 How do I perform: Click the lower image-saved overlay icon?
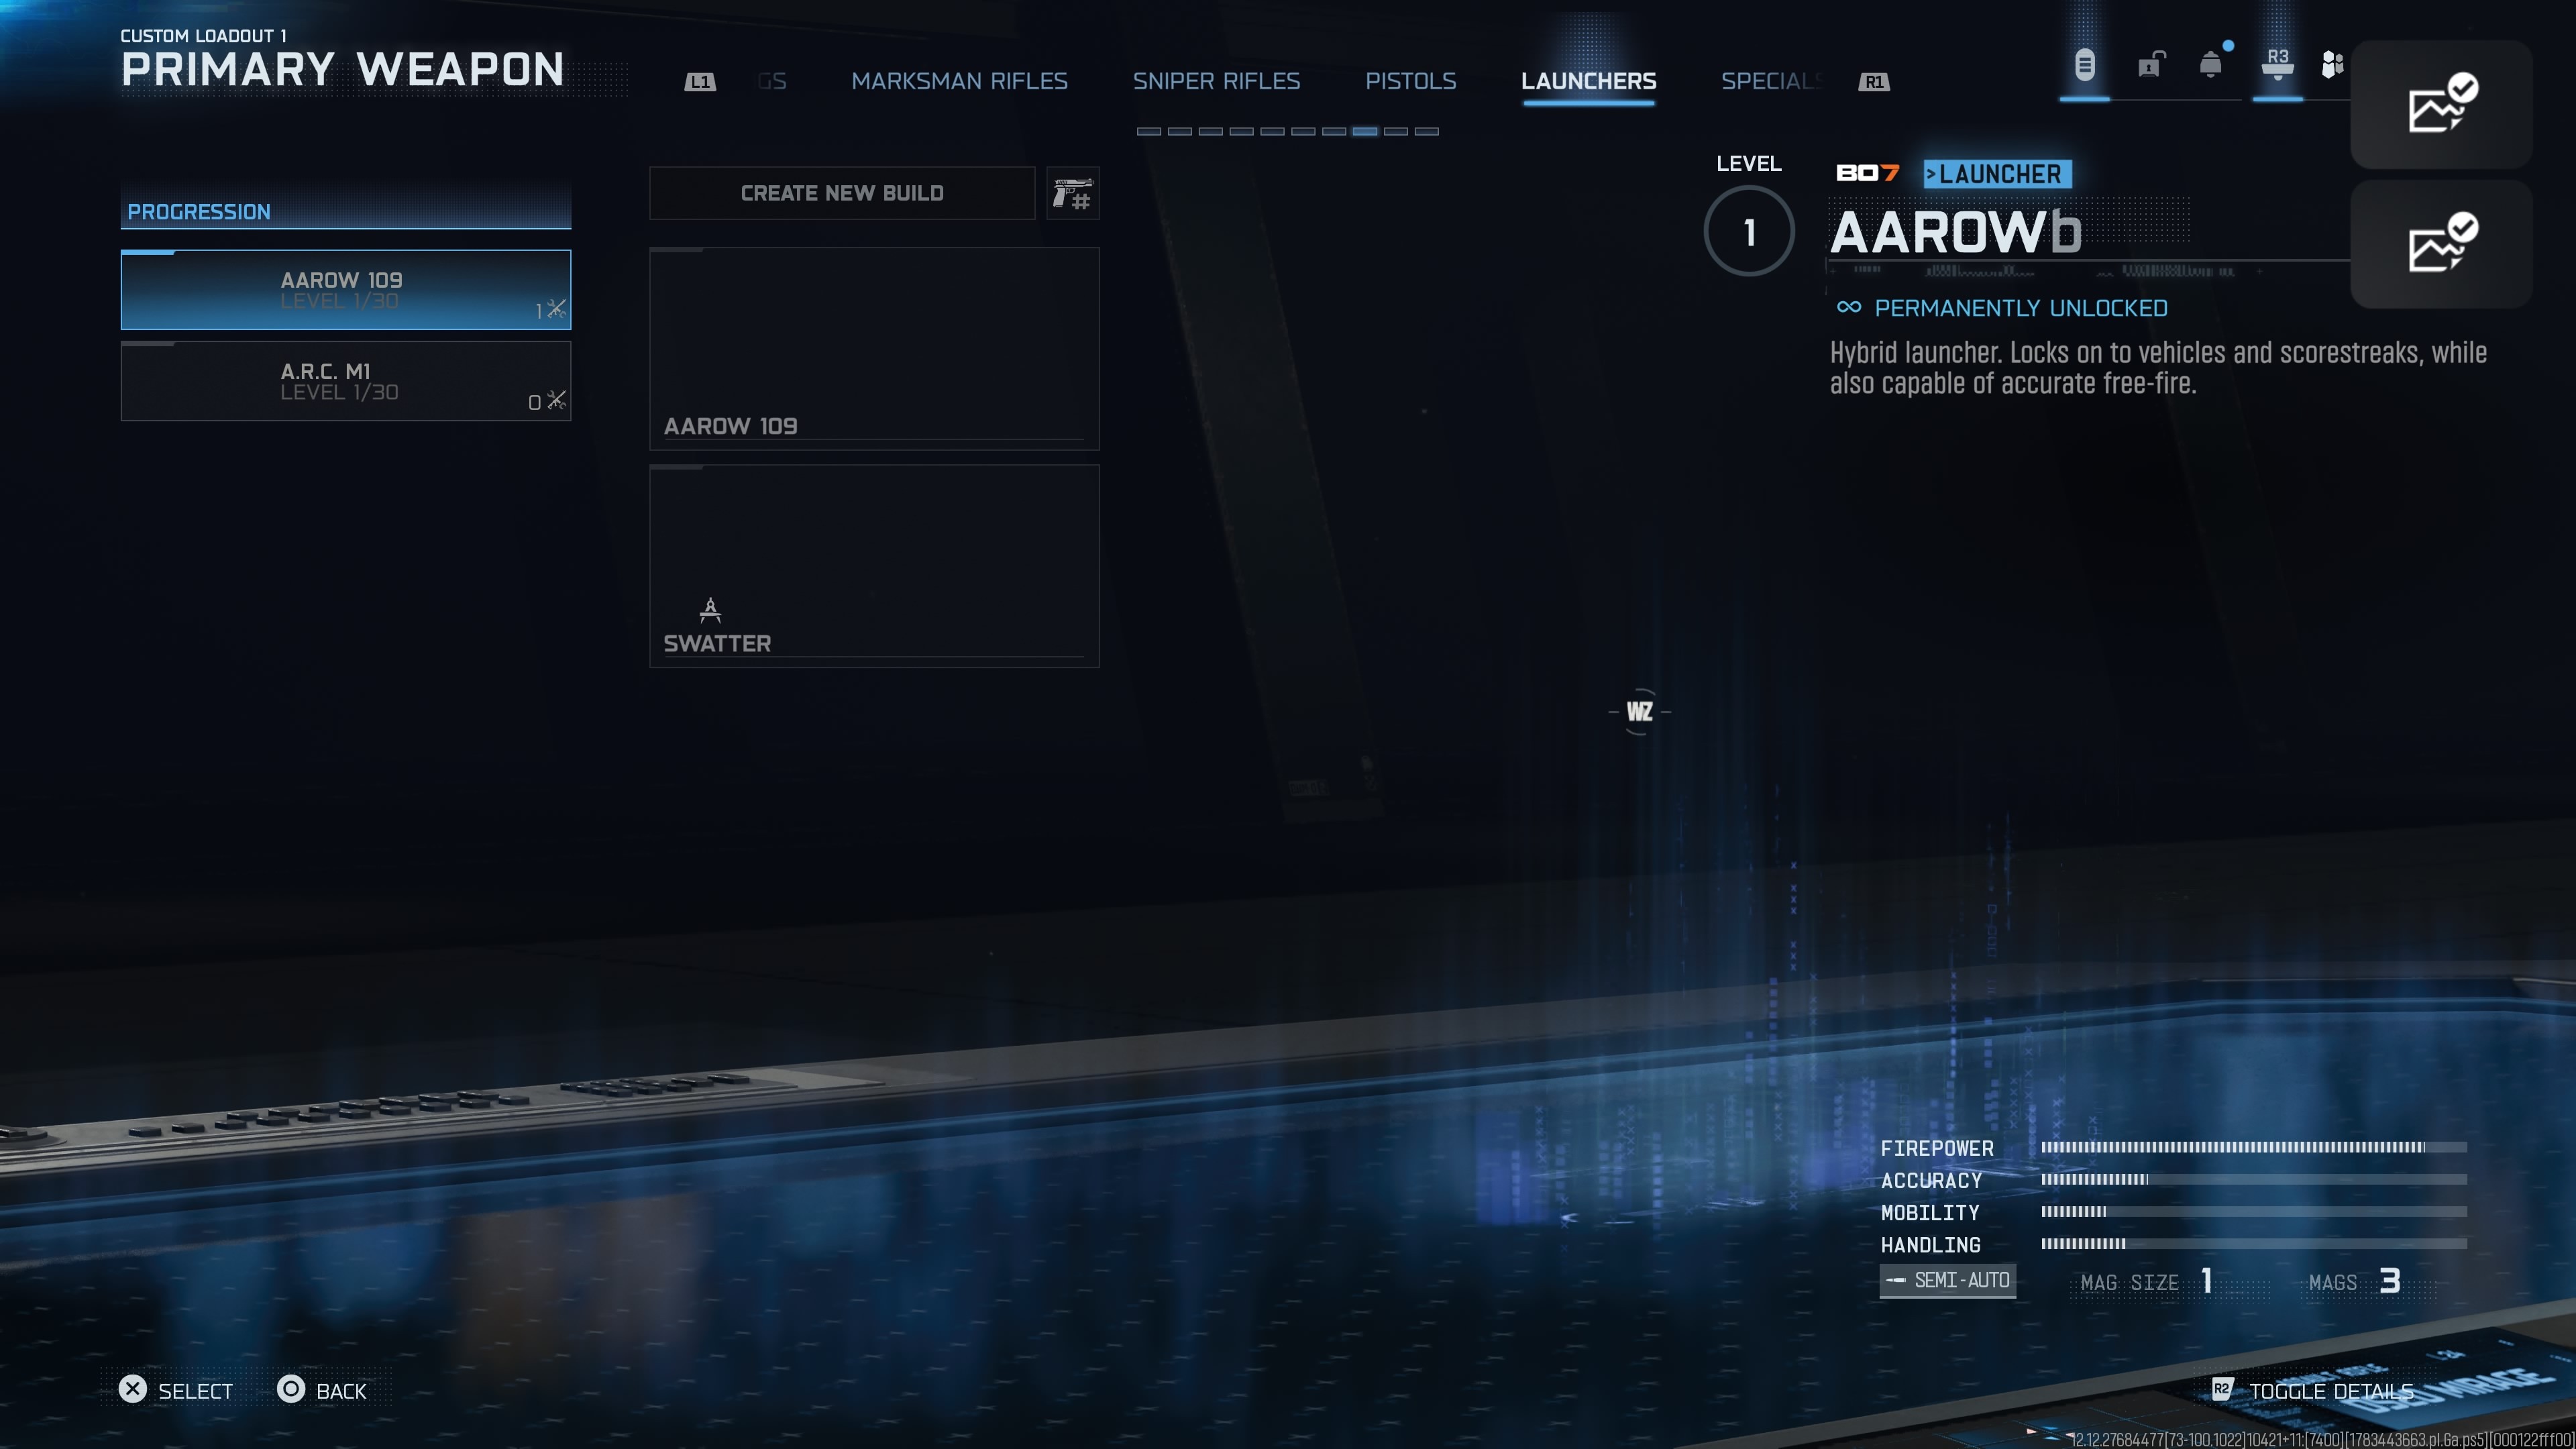[2441, 243]
